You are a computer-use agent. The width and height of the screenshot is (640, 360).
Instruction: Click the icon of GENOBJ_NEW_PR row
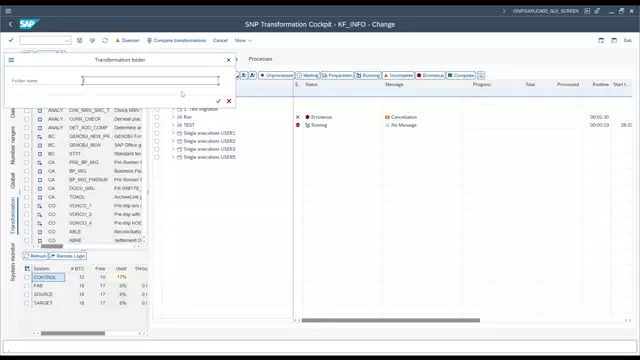(40, 136)
